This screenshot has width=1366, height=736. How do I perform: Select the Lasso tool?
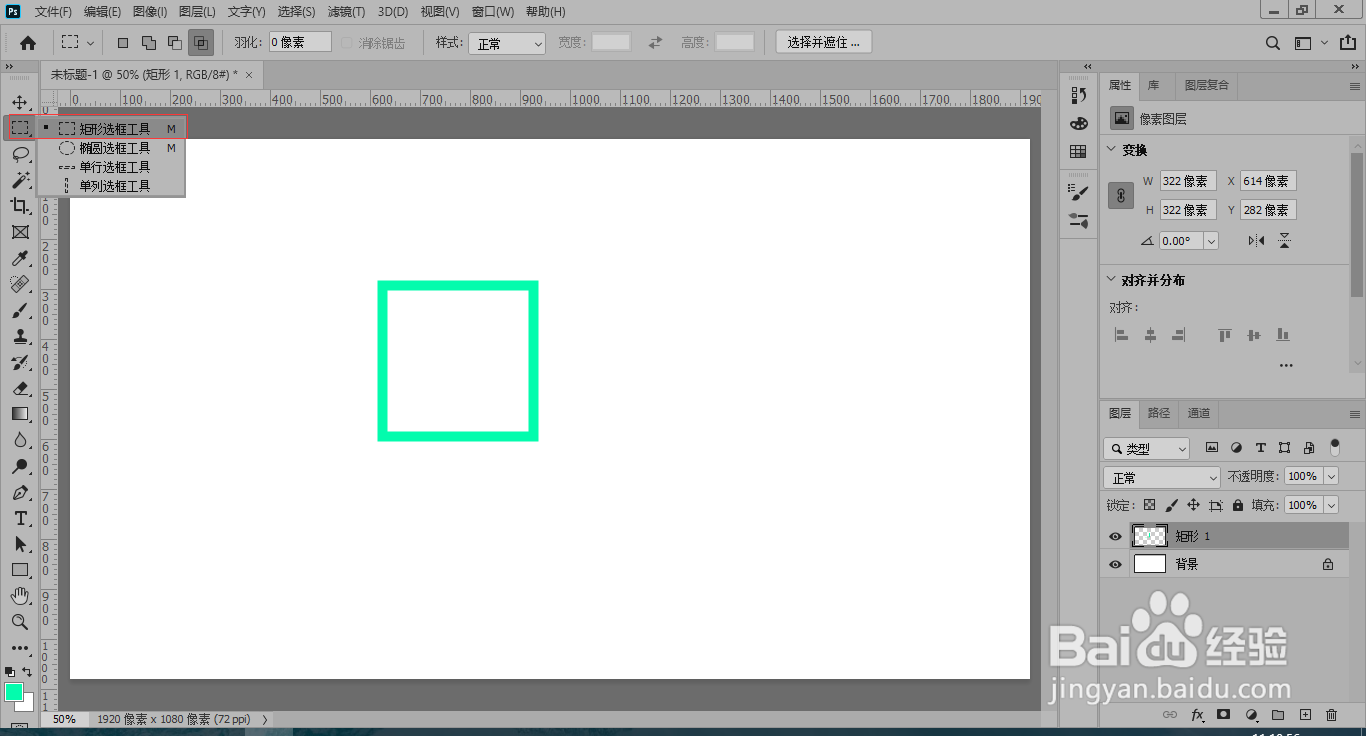20,154
